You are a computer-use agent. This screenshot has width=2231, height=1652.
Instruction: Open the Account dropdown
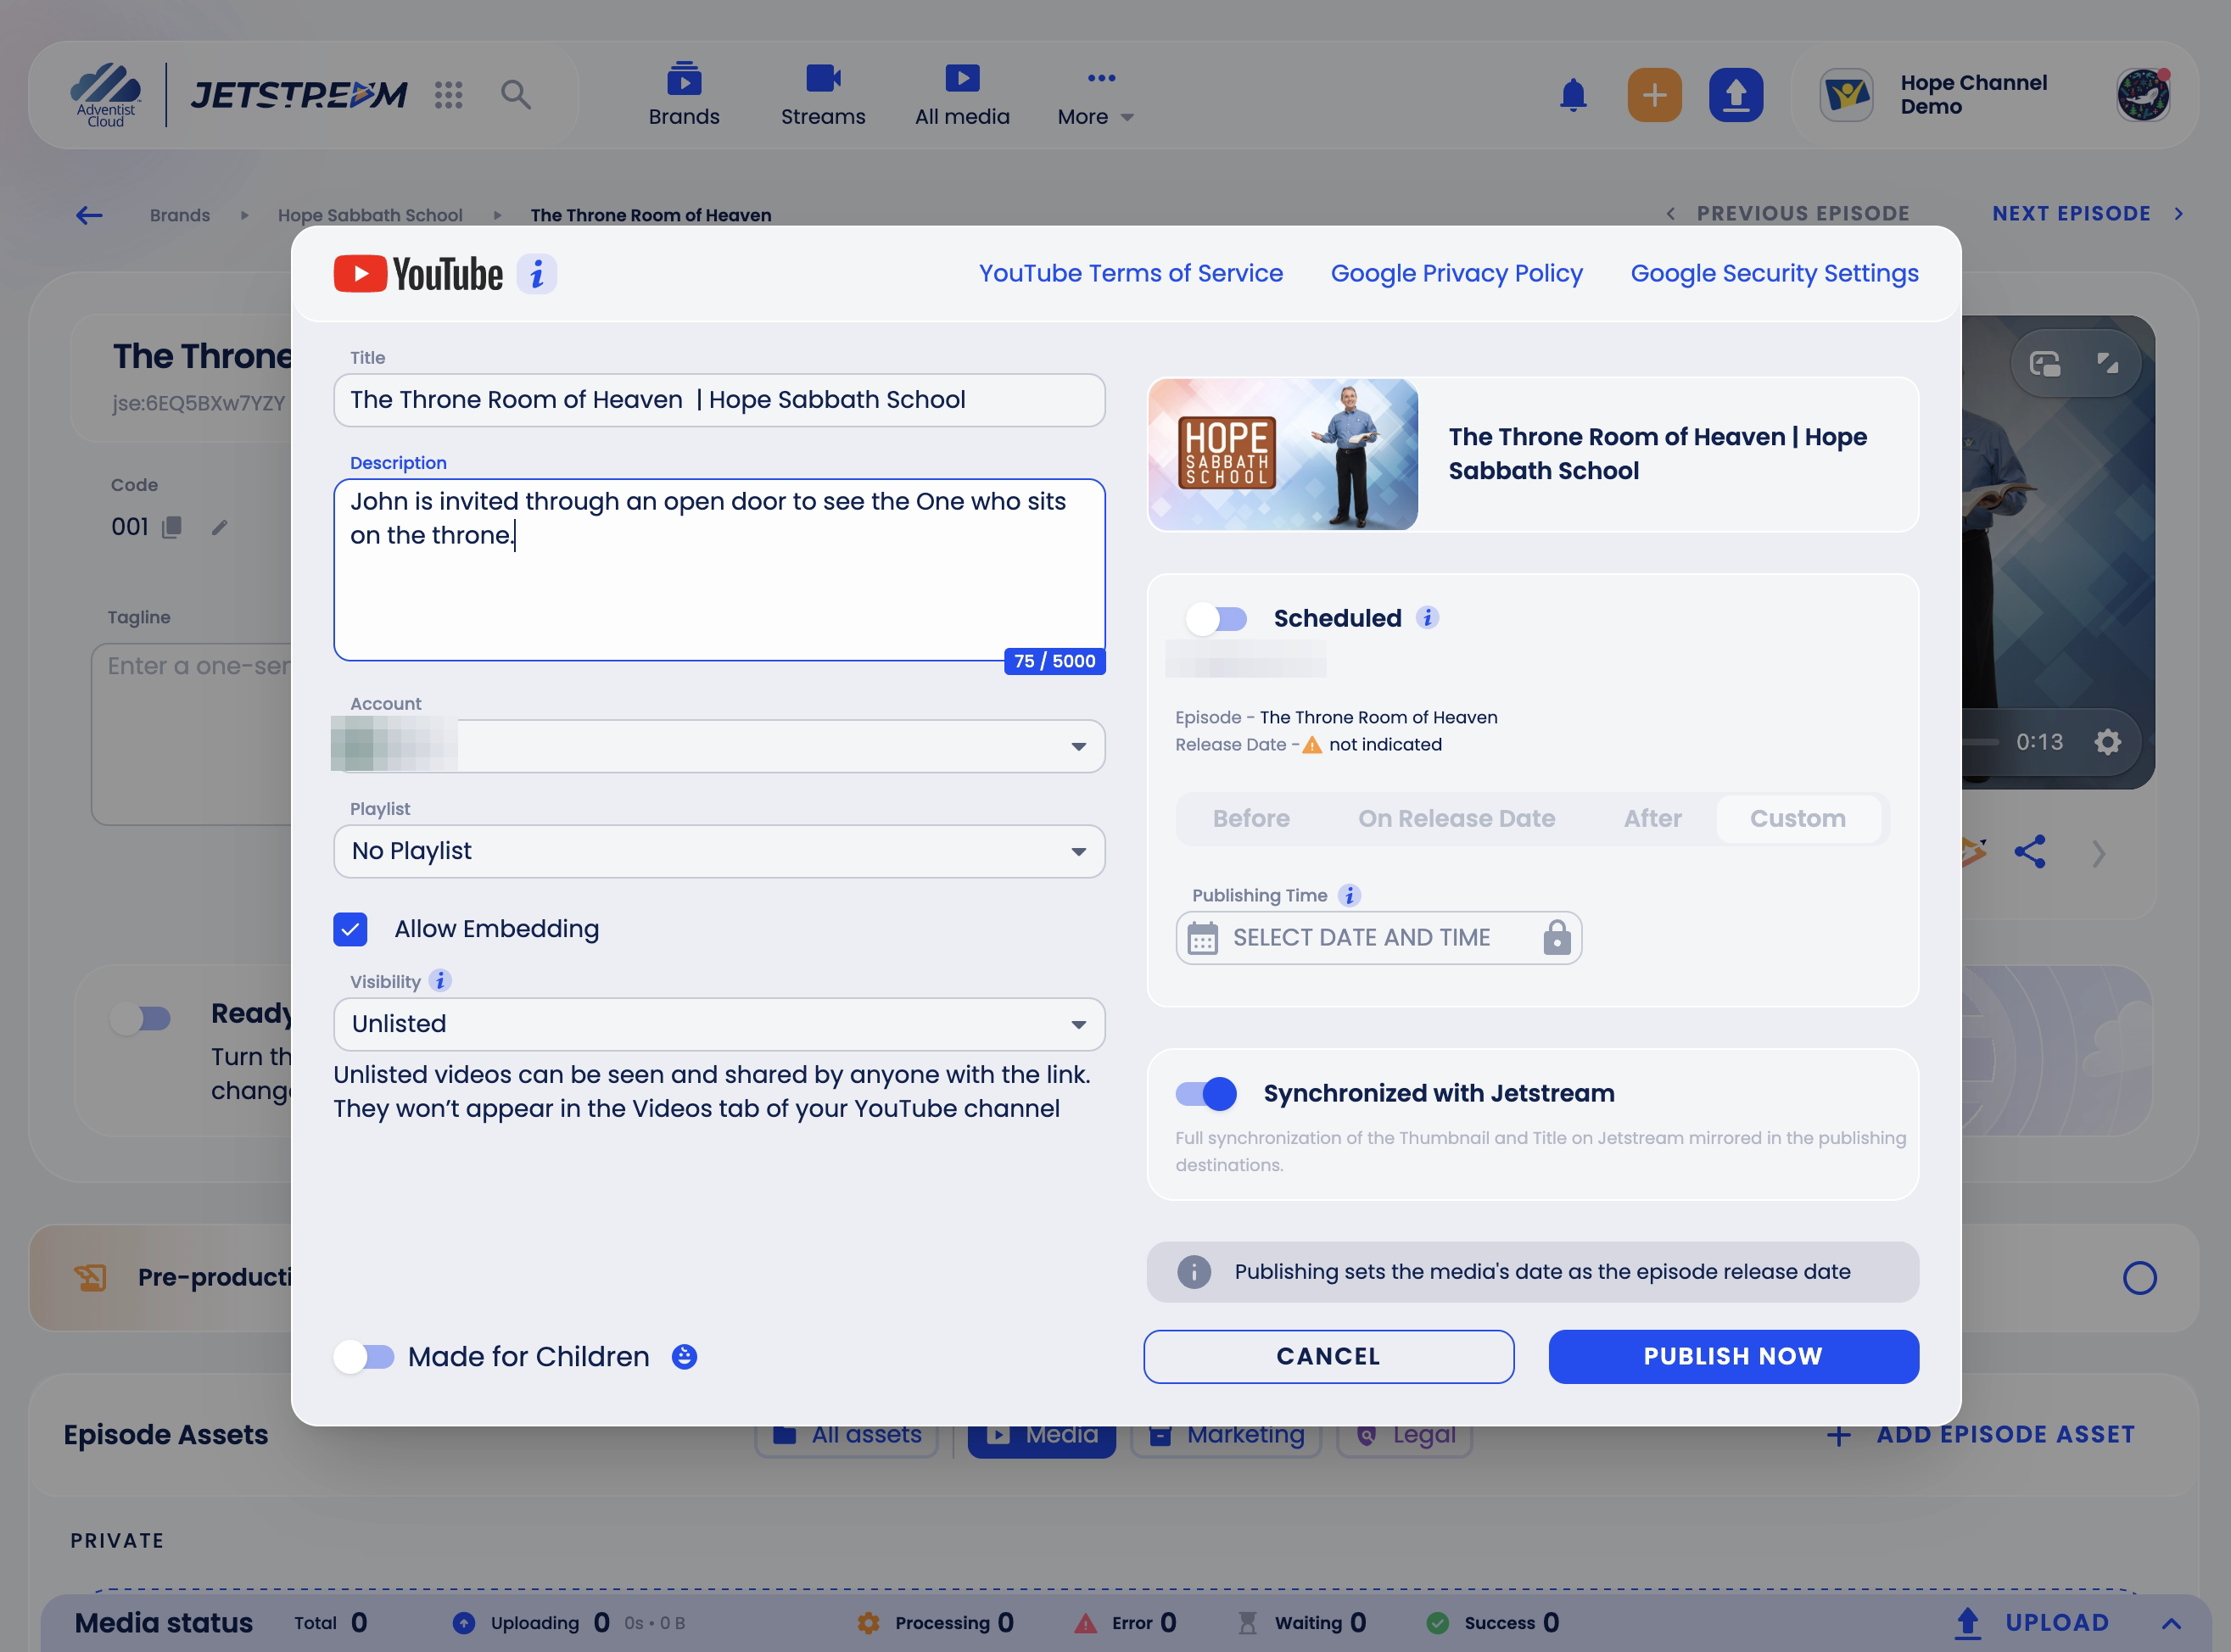pyautogui.click(x=719, y=746)
